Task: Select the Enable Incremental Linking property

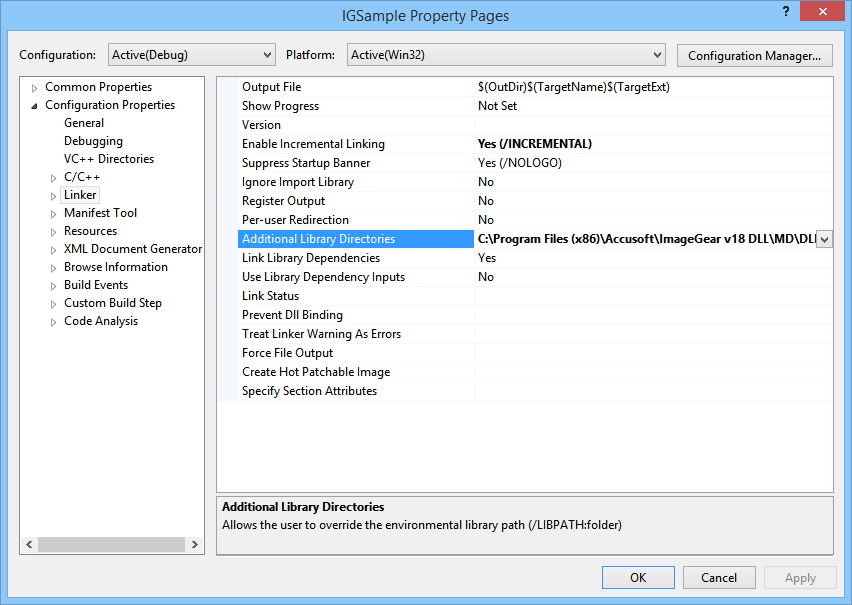Action: (313, 144)
